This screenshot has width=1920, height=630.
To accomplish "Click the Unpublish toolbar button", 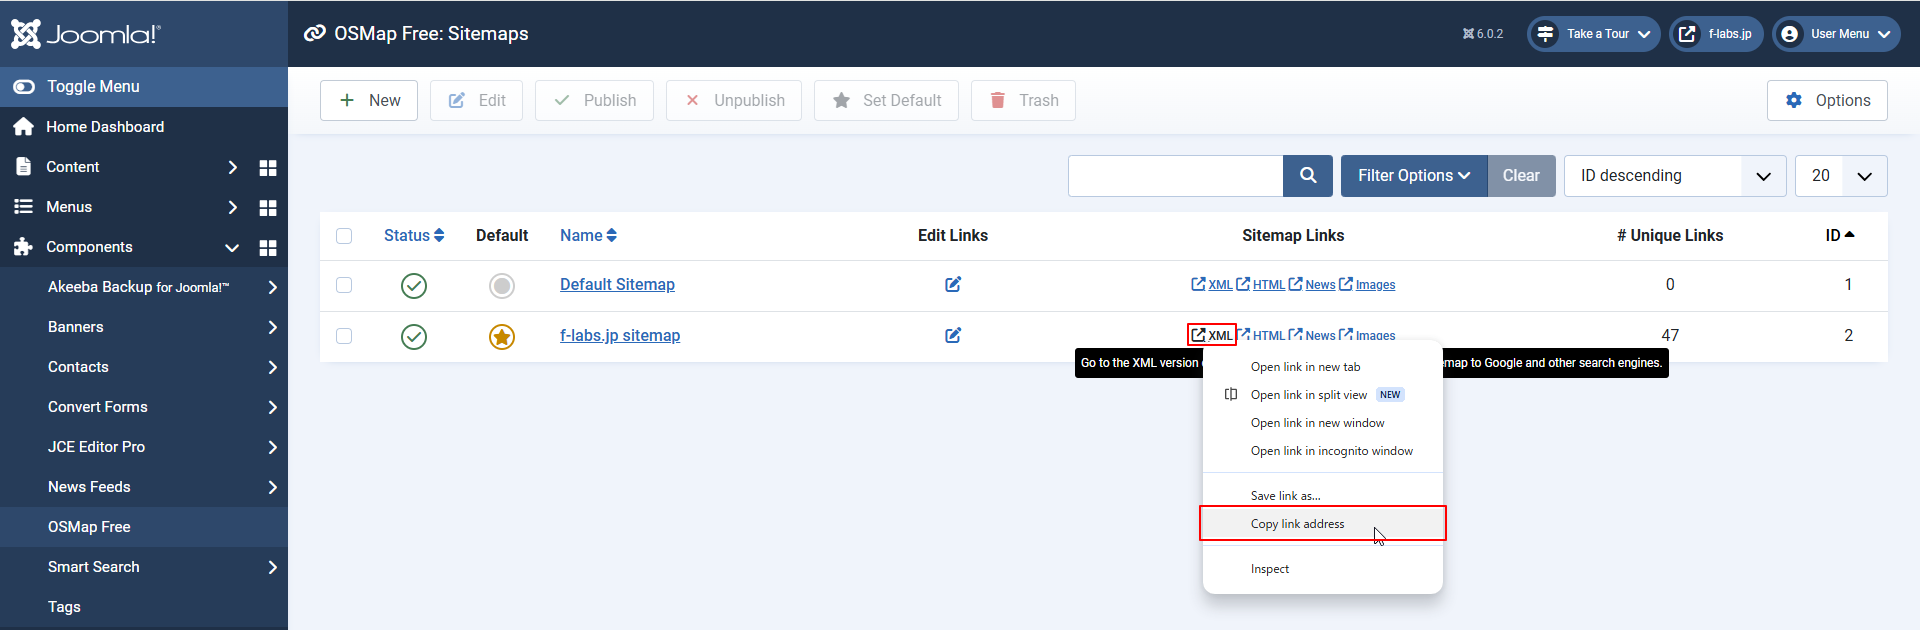I will tap(734, 100).
